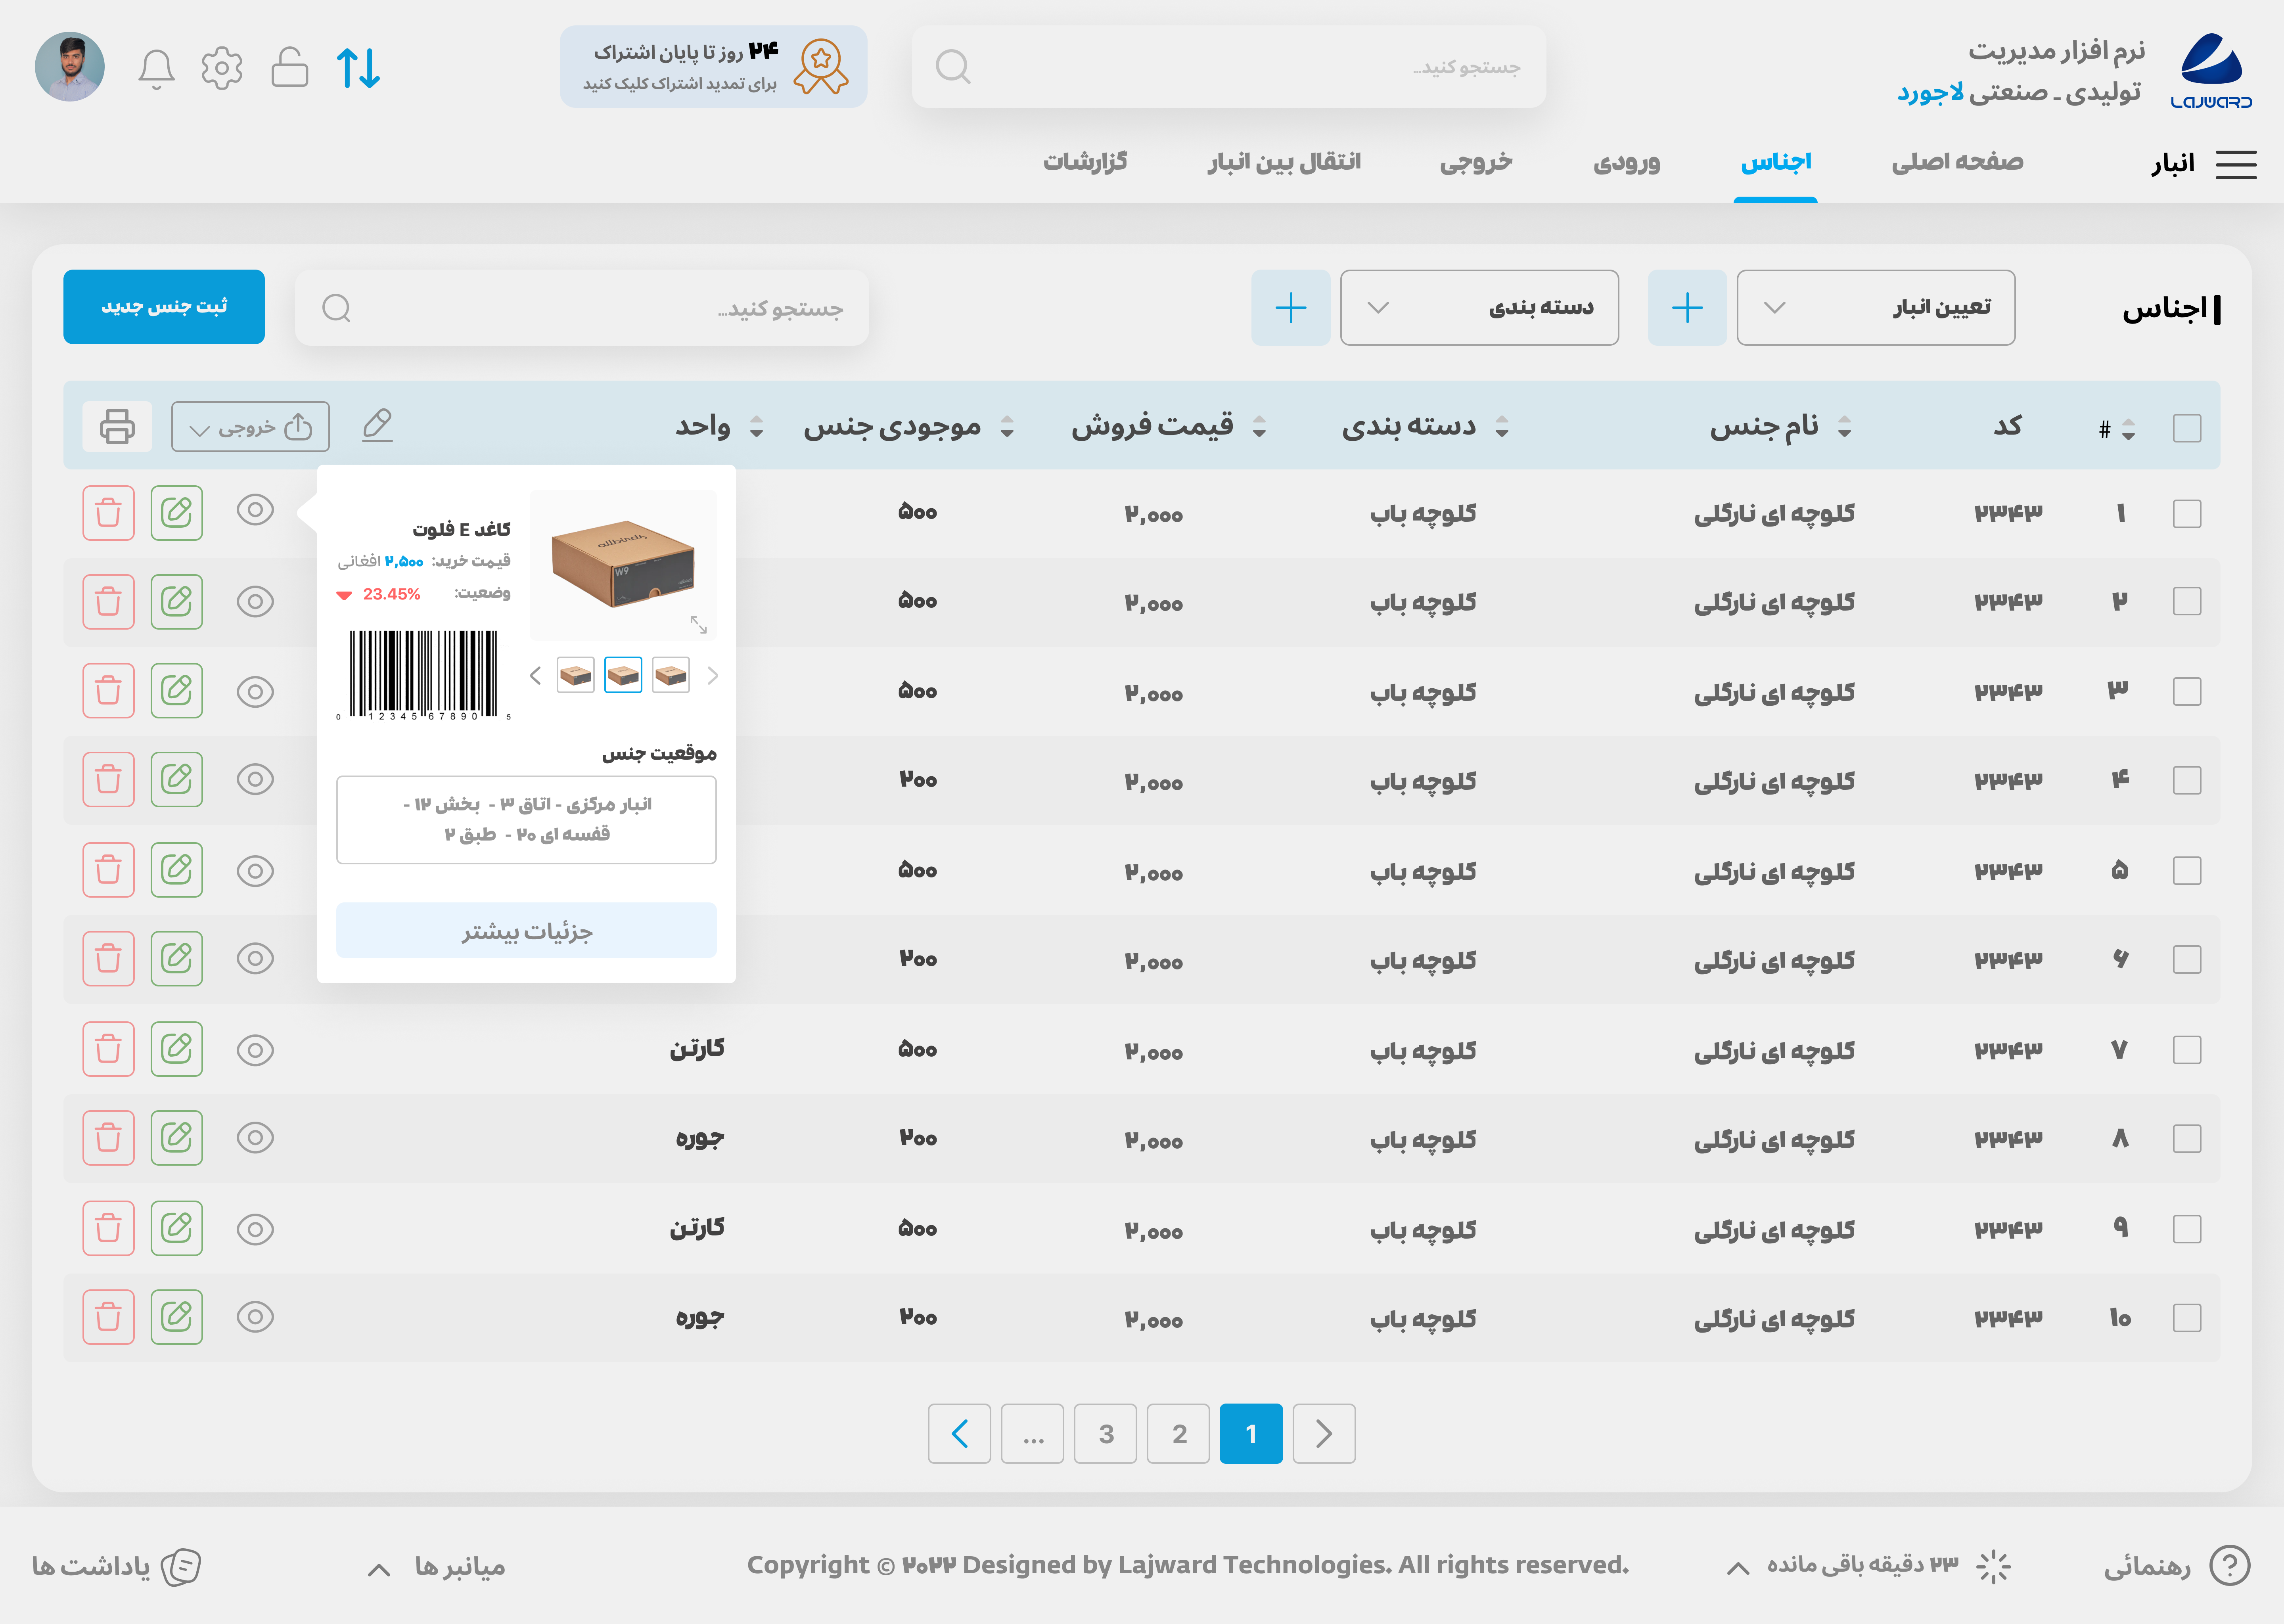The image size is (2284, 1624).
Task: Go to page 3 in pagination
Action: point(1105,1434)
